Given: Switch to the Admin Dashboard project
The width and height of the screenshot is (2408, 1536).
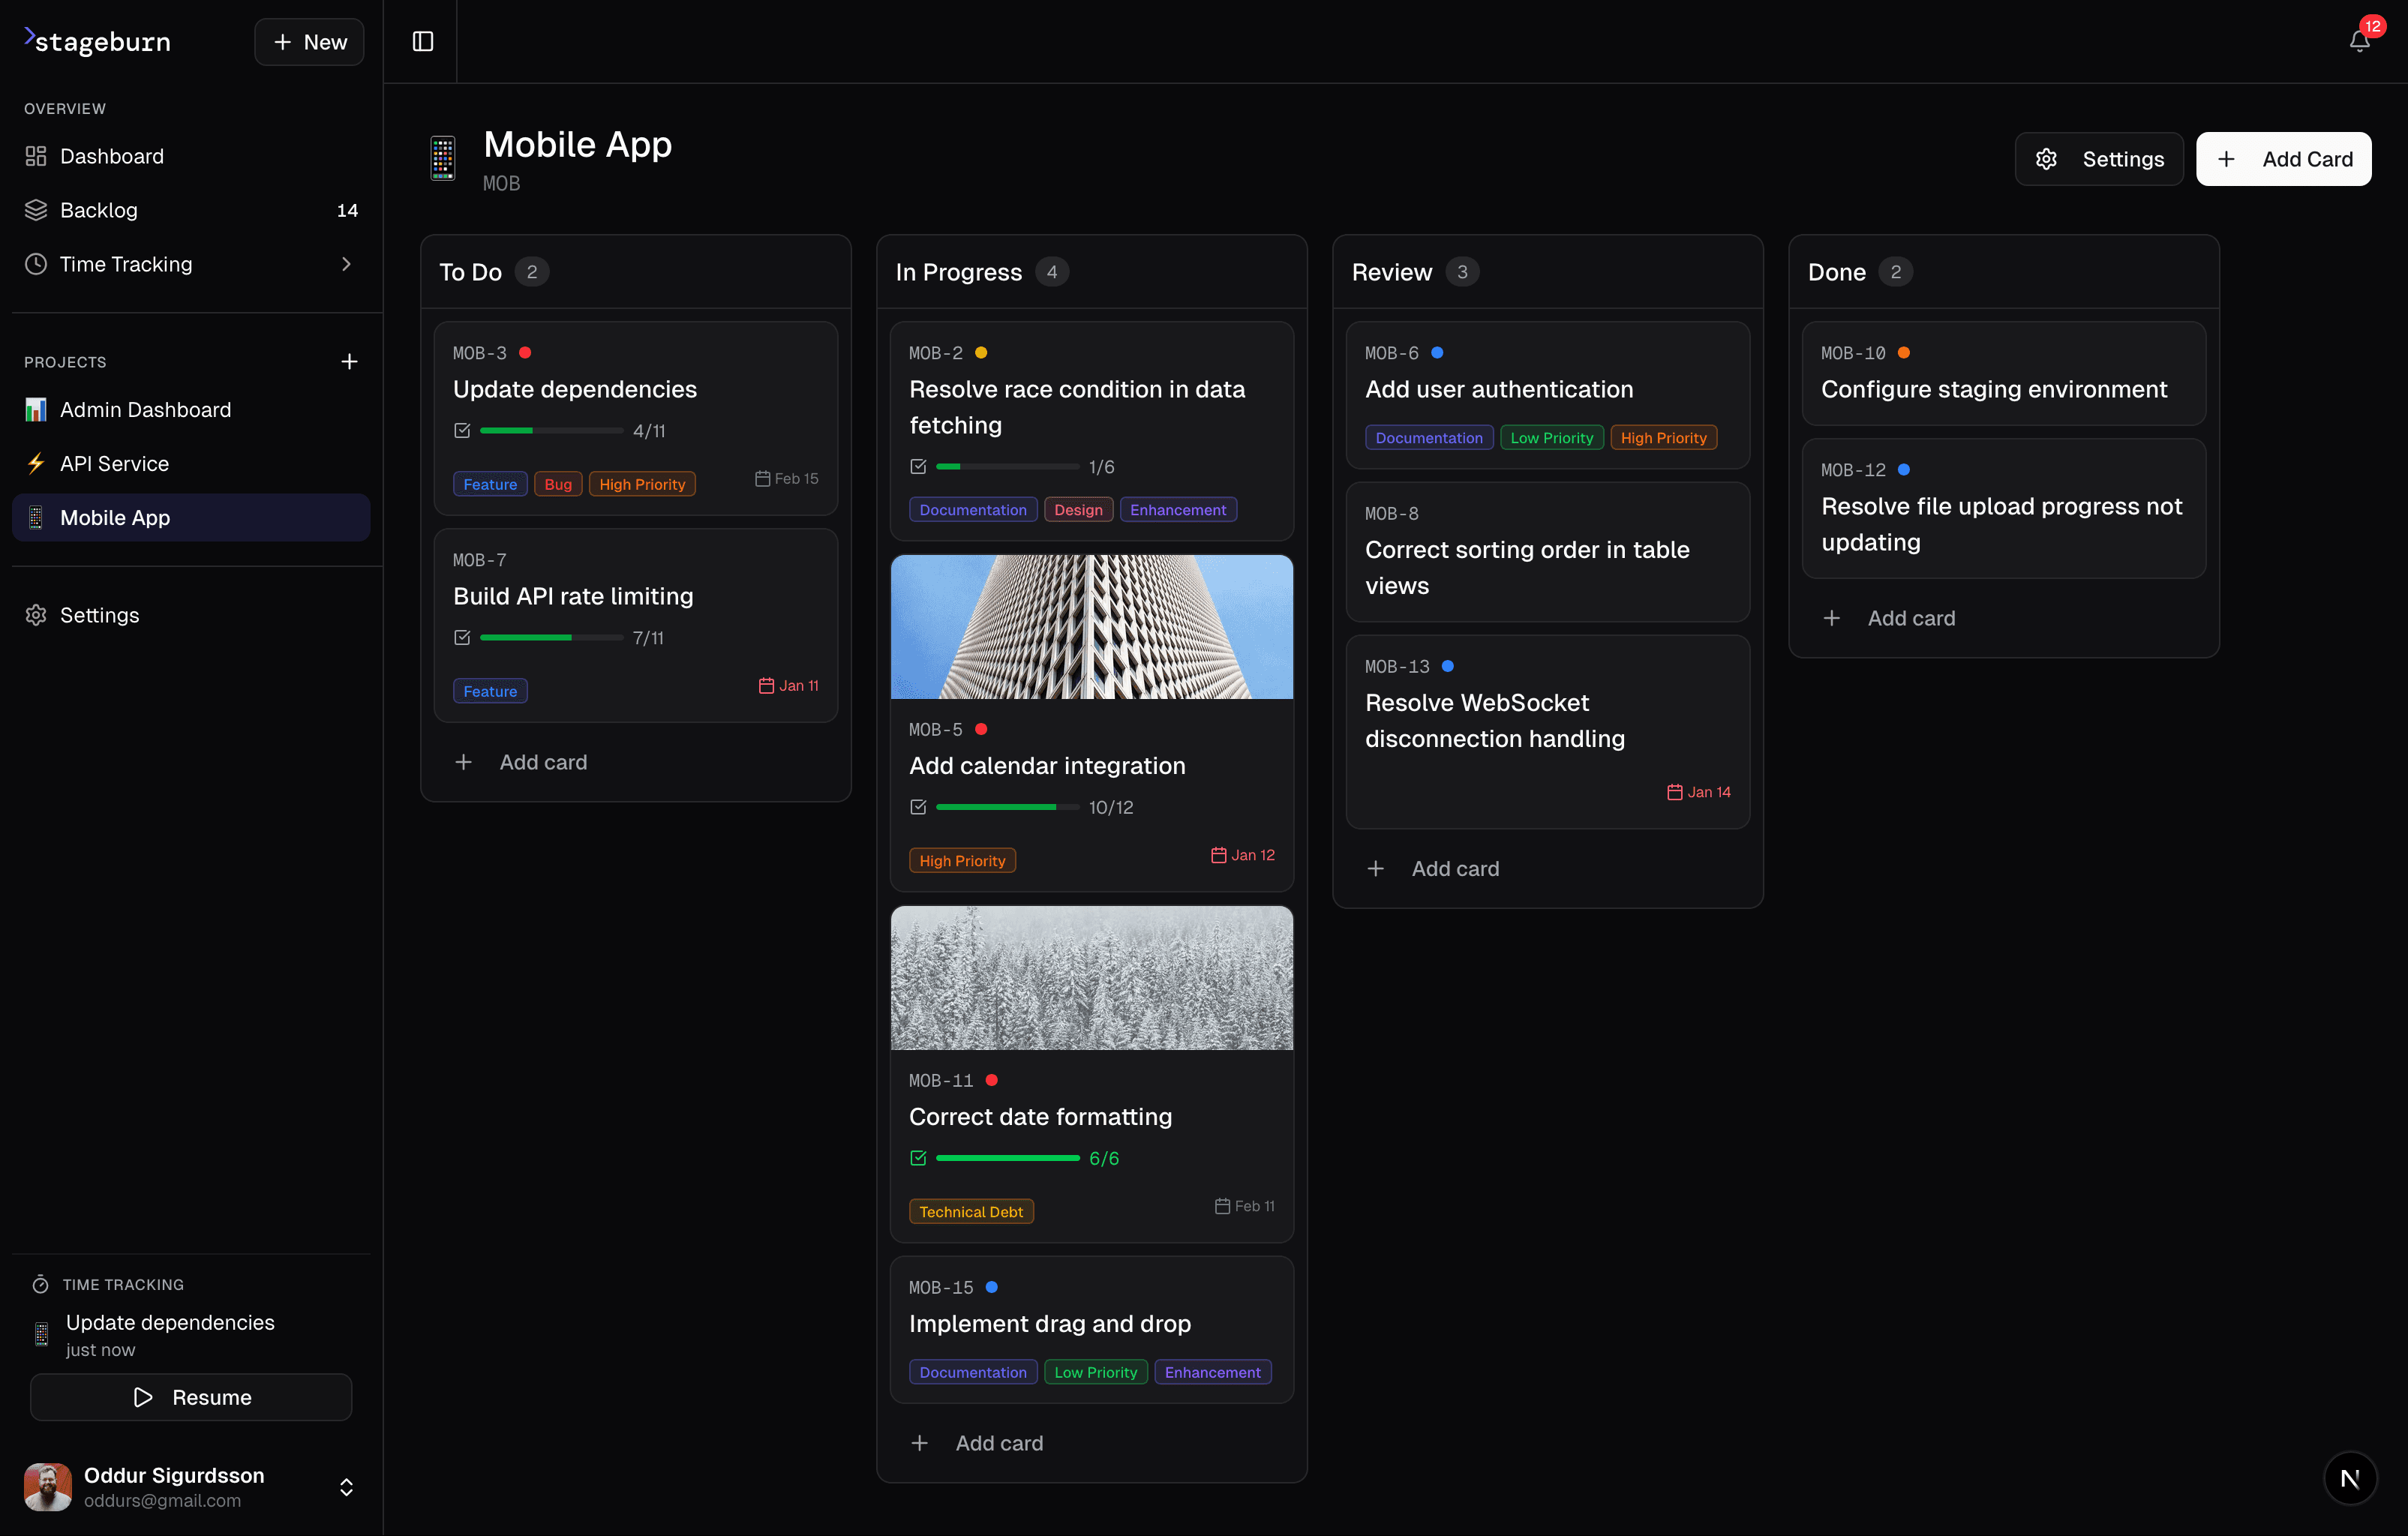Looking at the screenshot, I should coord(145,409).
